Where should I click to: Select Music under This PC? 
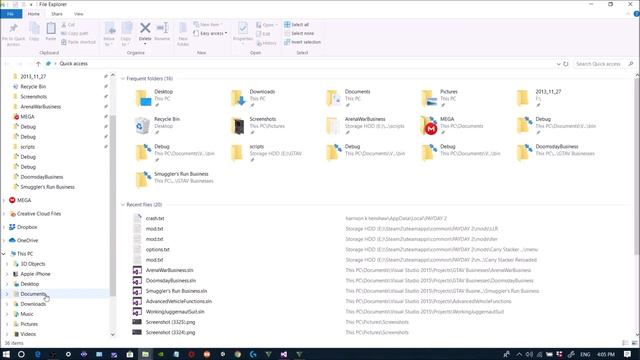tap(27, 314)
